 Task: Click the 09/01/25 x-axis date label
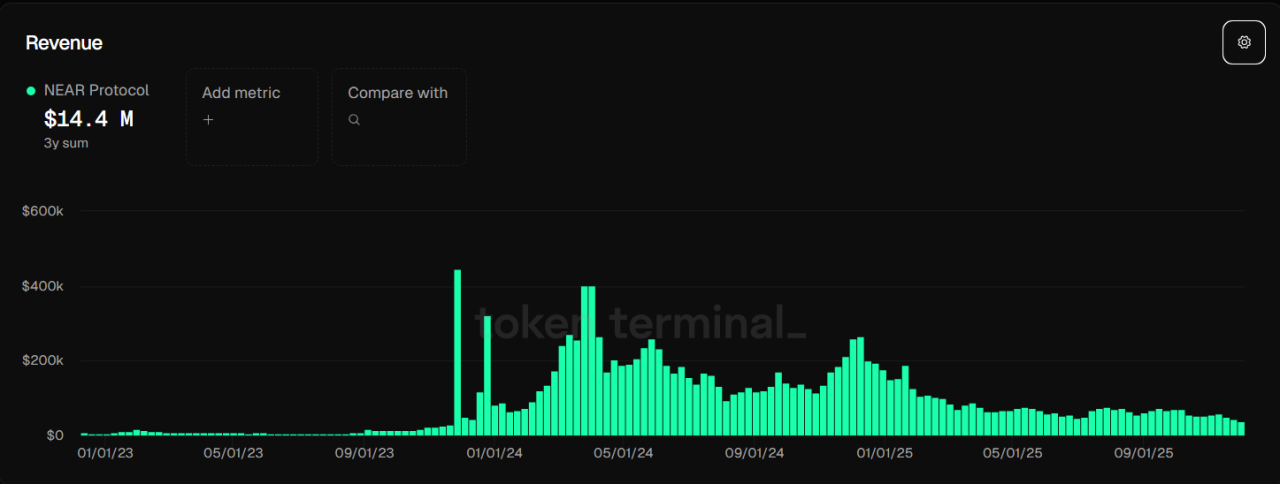coord(1144,453)
